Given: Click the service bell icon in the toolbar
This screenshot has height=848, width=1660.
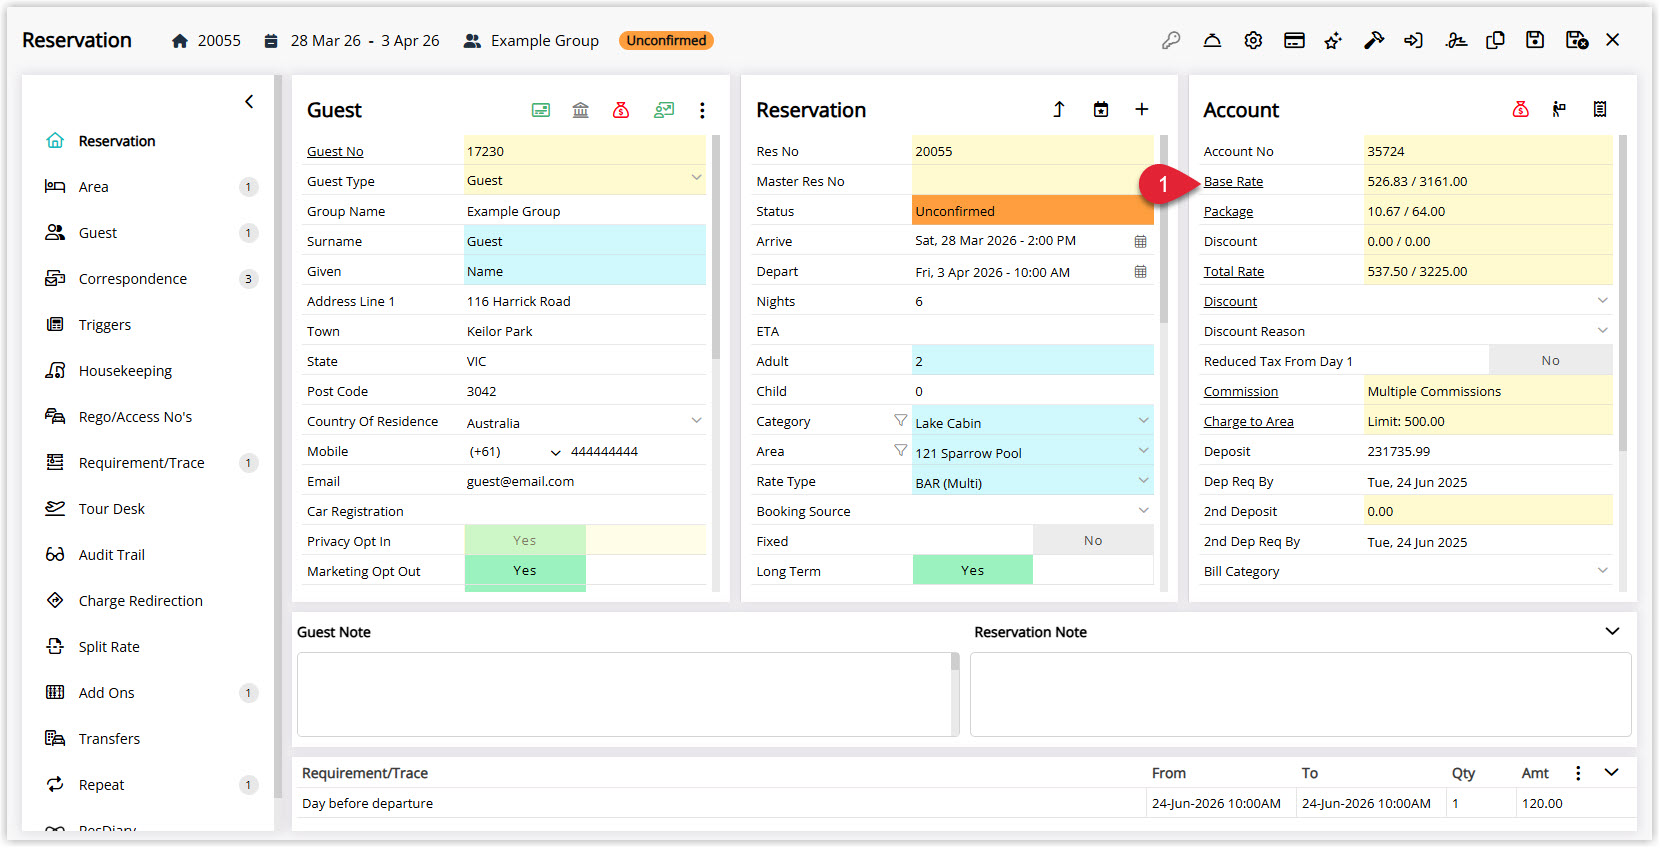Looking at the screenshot, I should point(1212,40).
